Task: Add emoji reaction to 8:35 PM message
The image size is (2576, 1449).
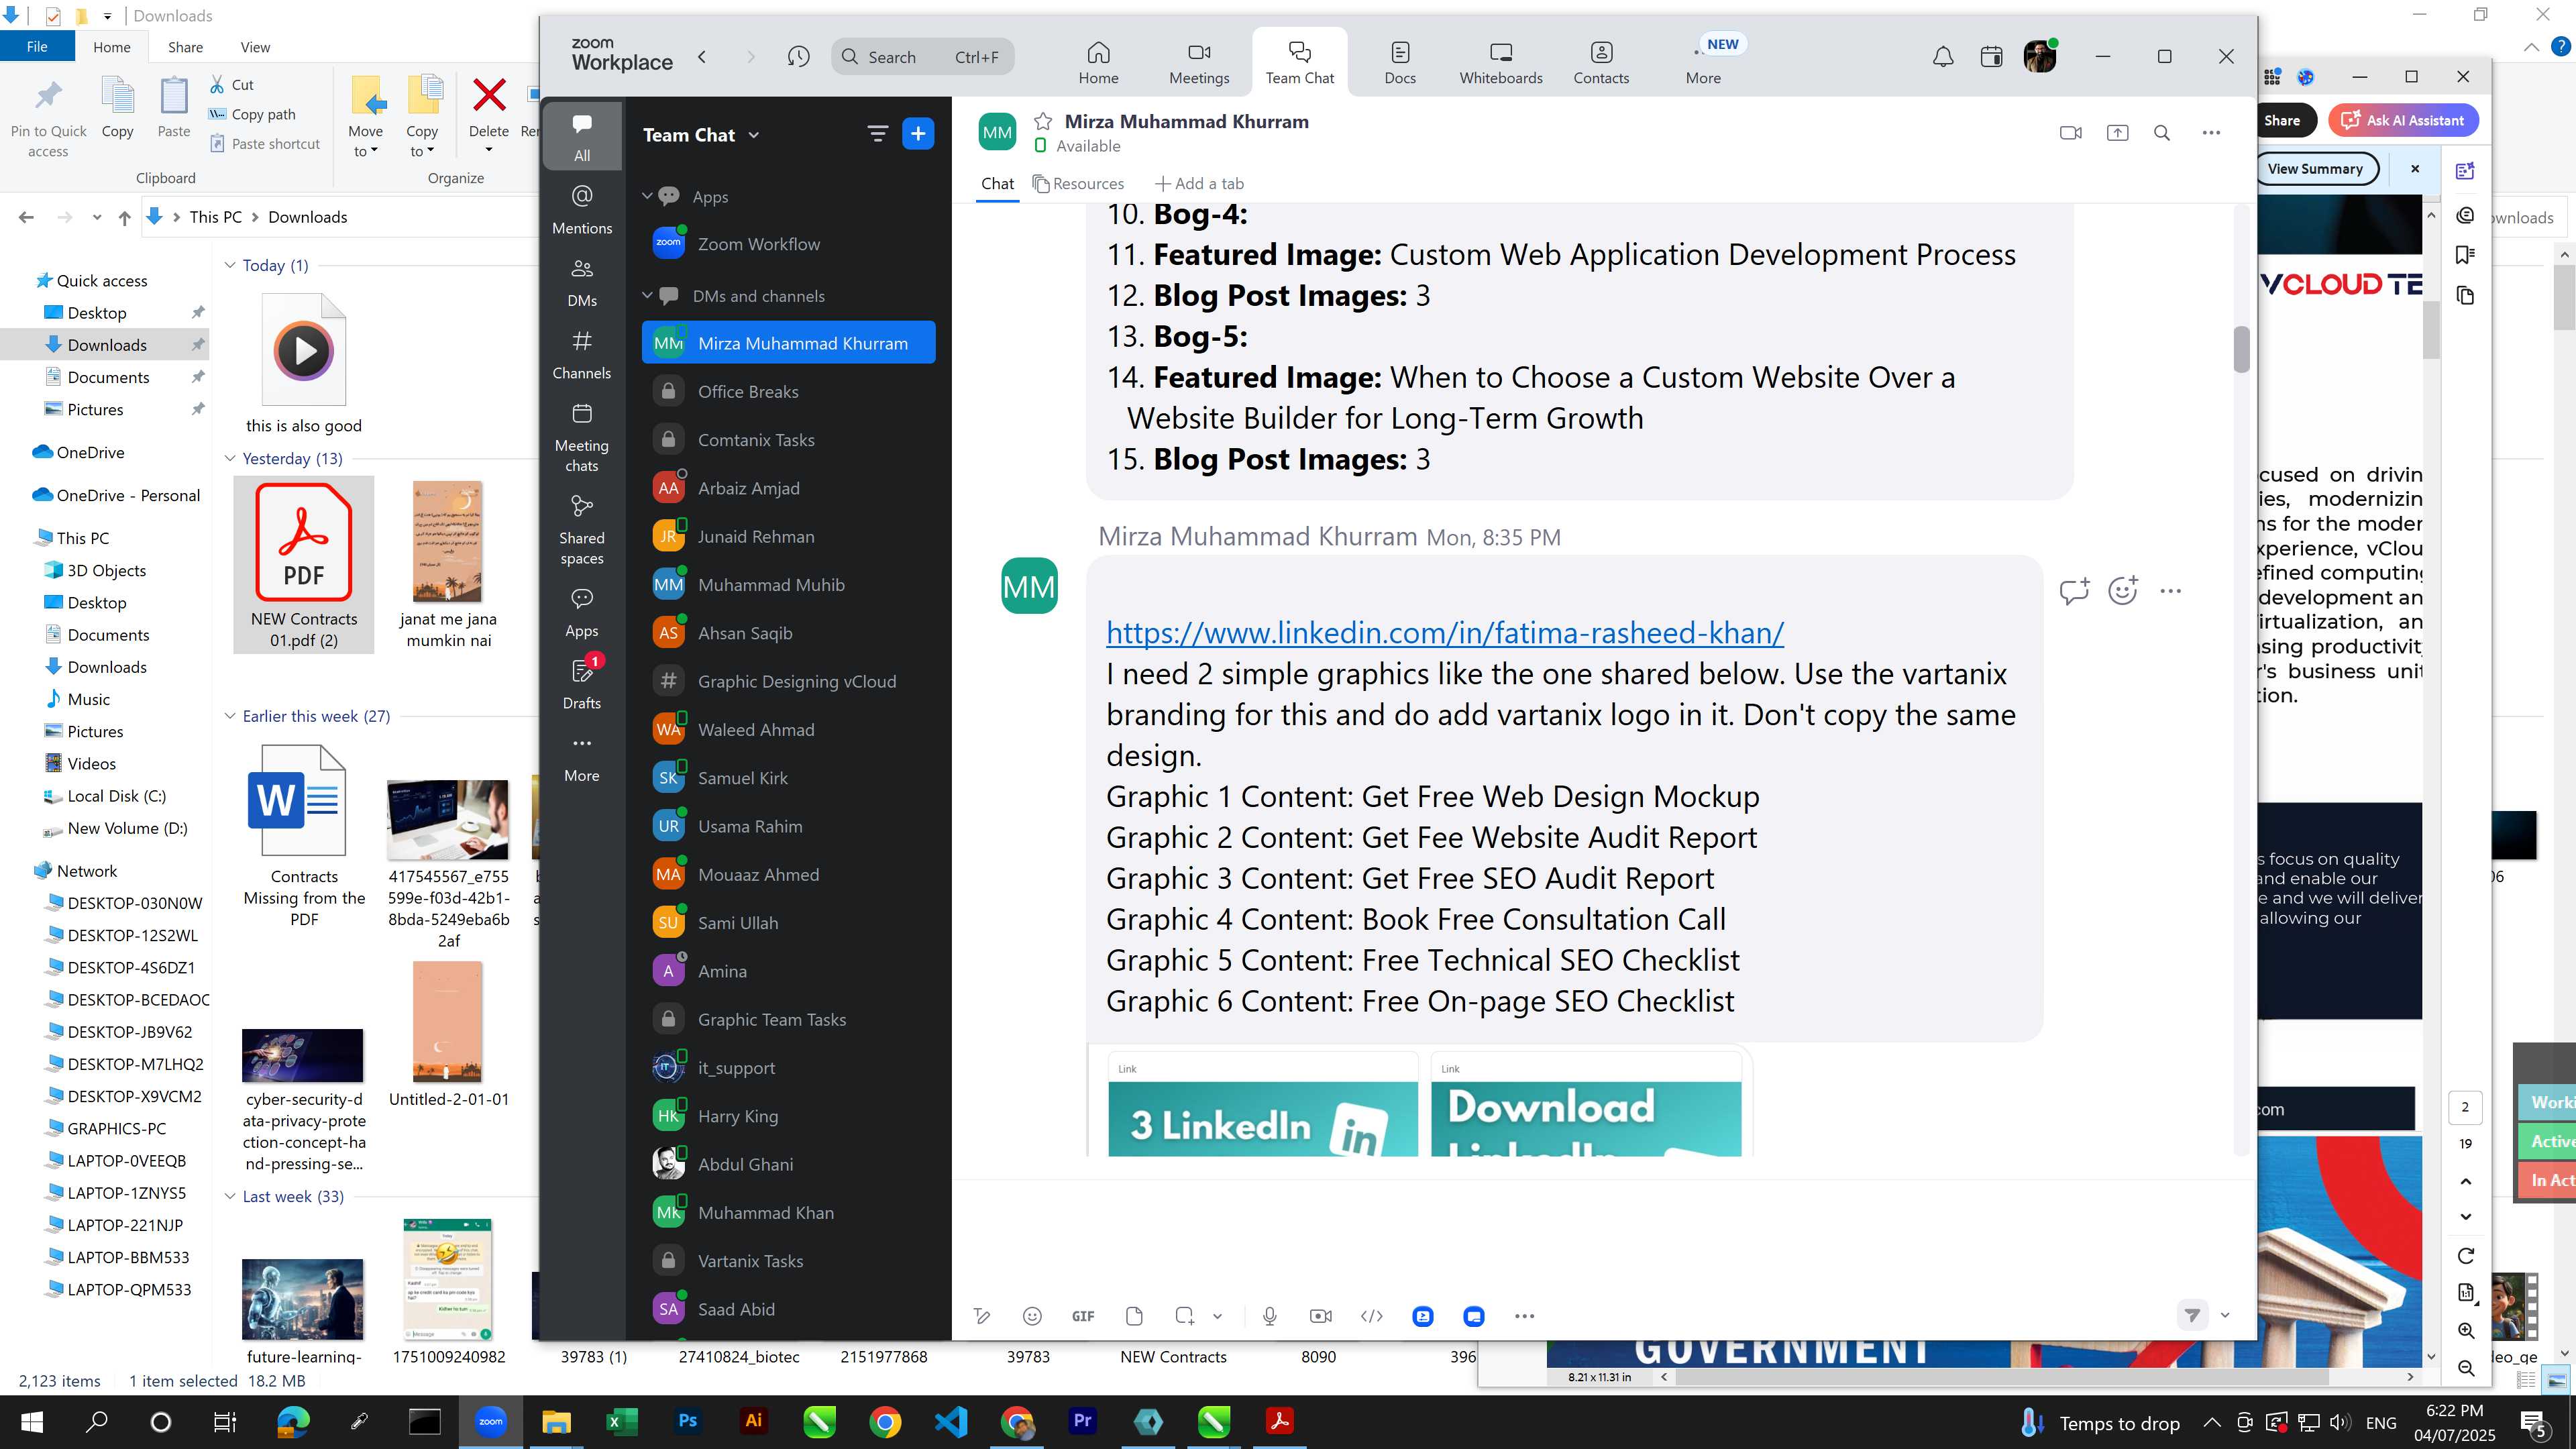Action: (x=2122, y=591)
